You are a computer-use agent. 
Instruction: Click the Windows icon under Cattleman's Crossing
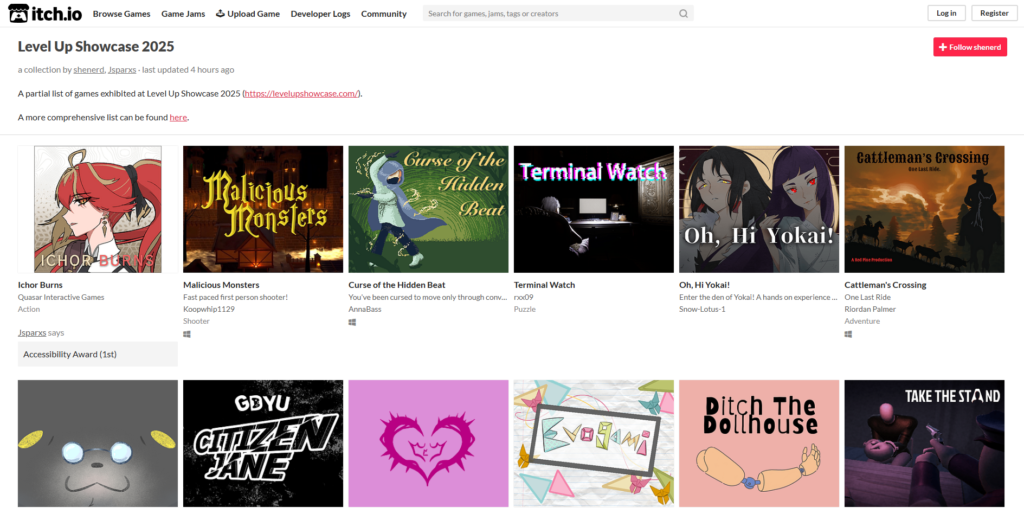(x=848, y=334)
